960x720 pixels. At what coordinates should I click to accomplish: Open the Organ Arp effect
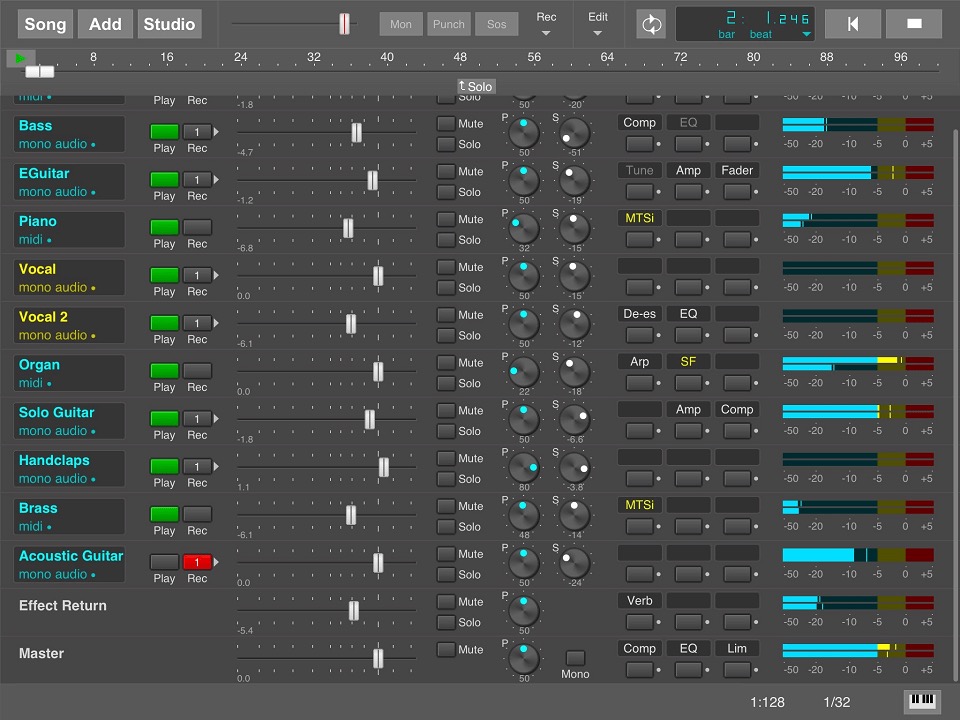point(639,361)
